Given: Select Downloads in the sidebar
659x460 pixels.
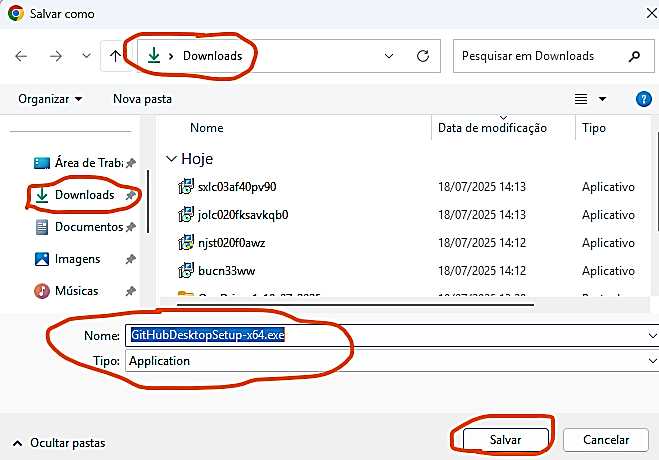Looking at the screenshot, I should pyautogui.click(x=84, y=196).
